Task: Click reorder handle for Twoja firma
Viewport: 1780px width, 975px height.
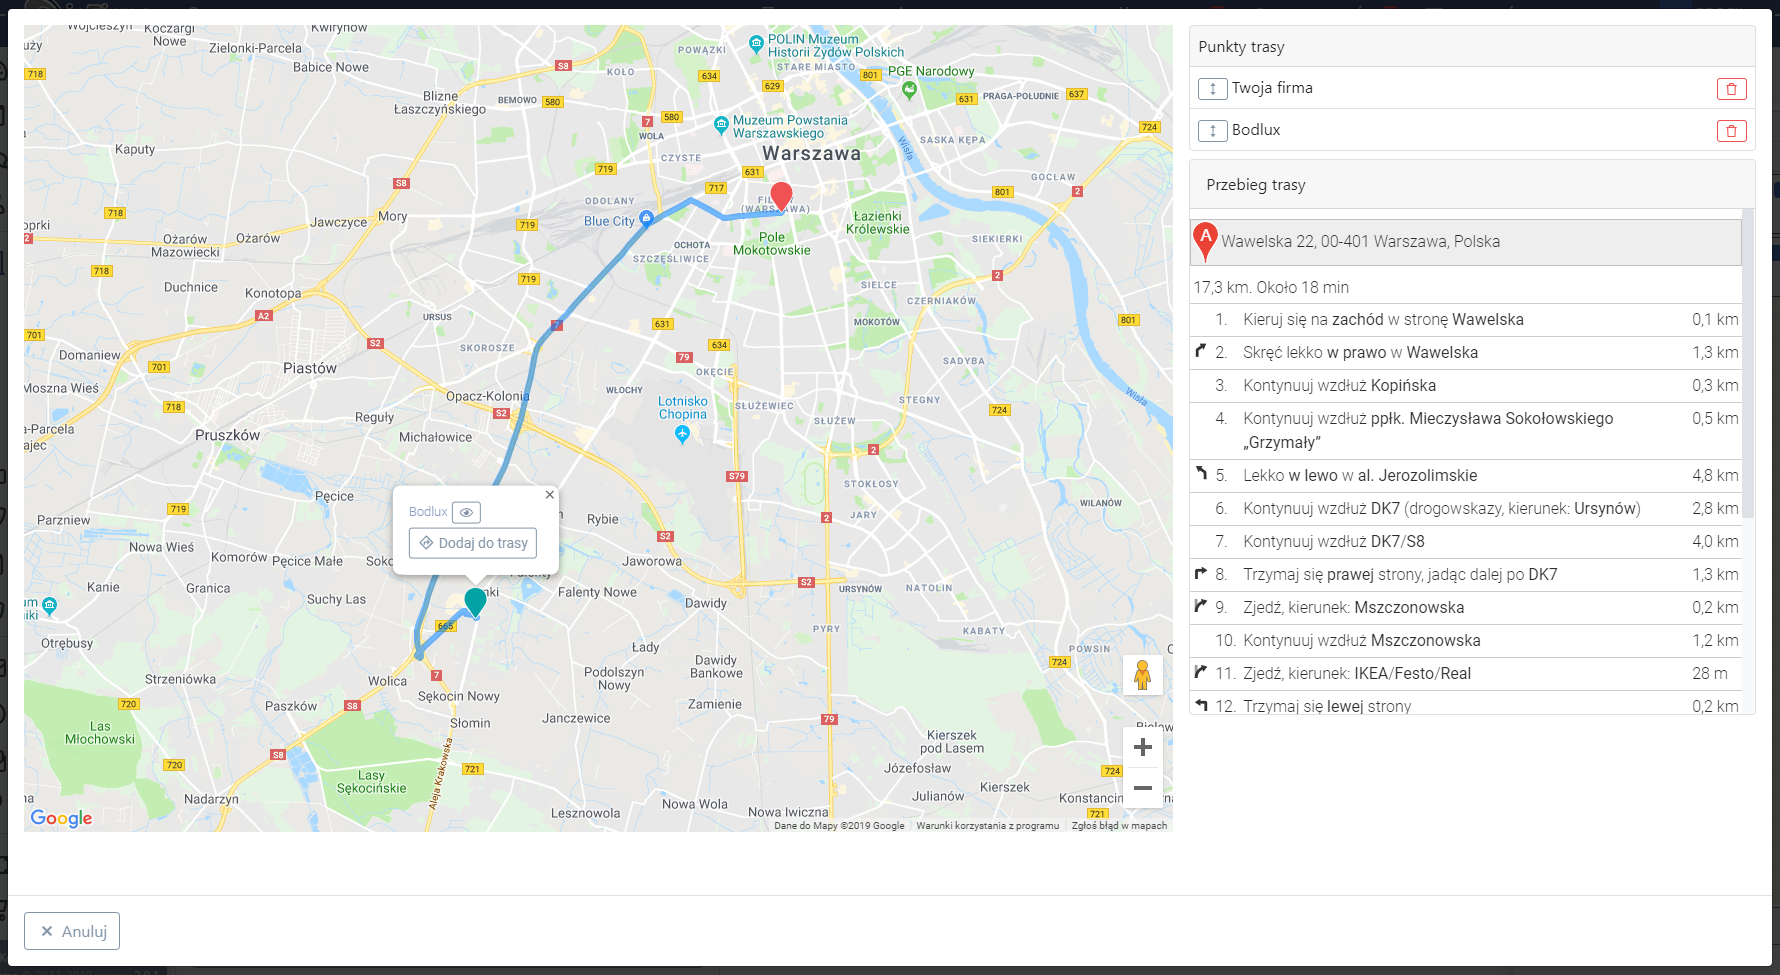Action: pyautogui.click(x=1212, y=89)
